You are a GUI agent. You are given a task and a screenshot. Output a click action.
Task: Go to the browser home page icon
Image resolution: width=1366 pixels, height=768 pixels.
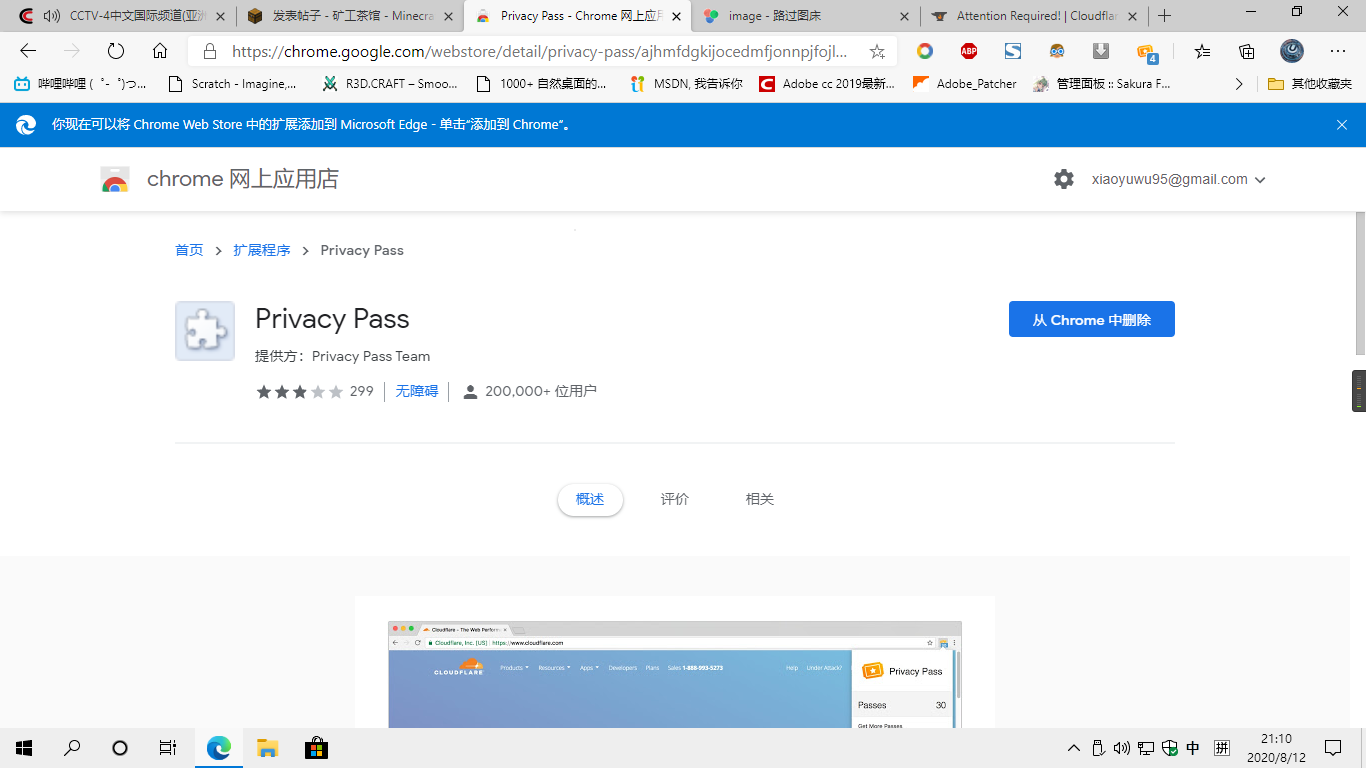[x=160, y=51]
